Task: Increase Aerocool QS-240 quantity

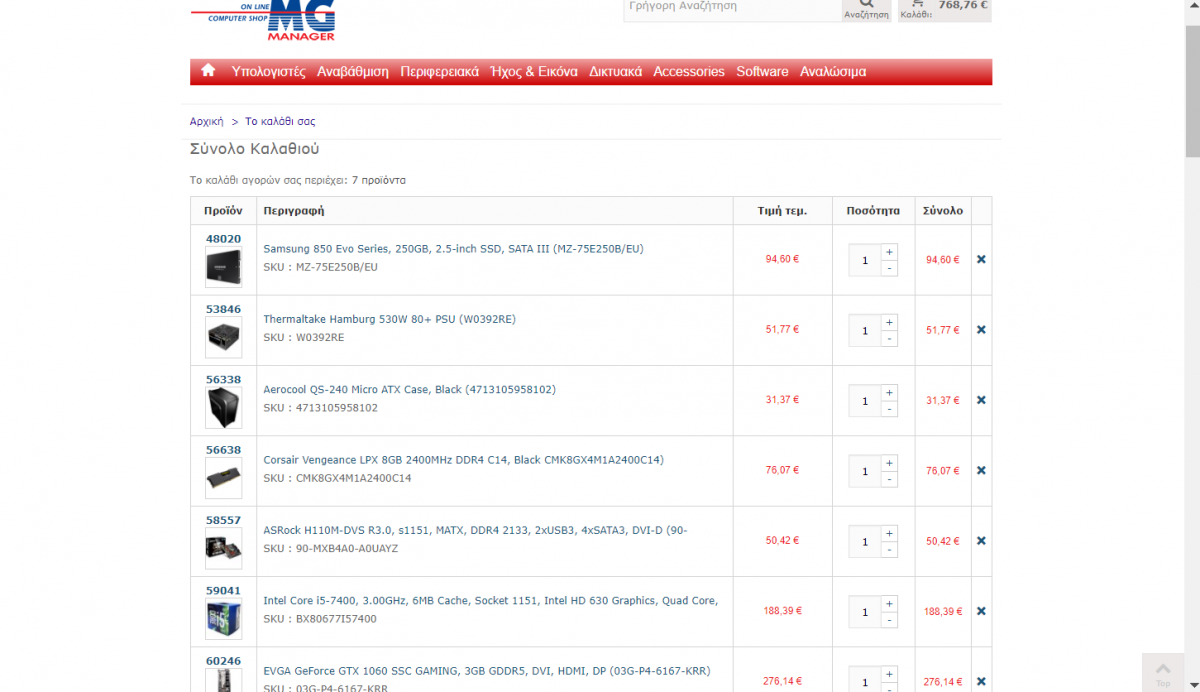Action: tap(889, 393)
